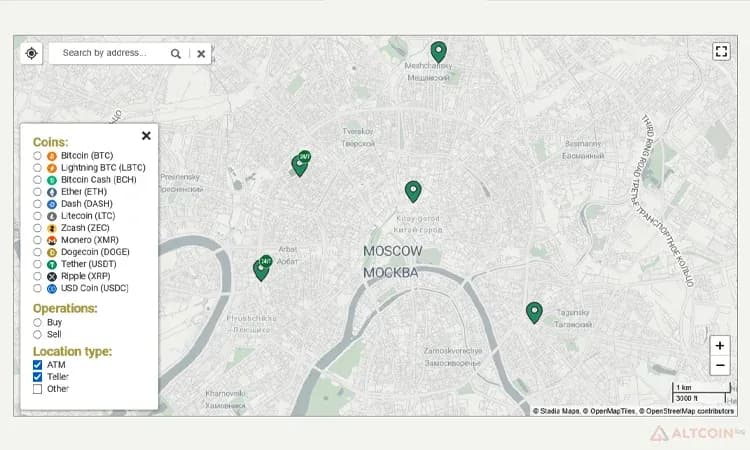Click the Ether coin icon
The image size is (750, 450).
52,192
